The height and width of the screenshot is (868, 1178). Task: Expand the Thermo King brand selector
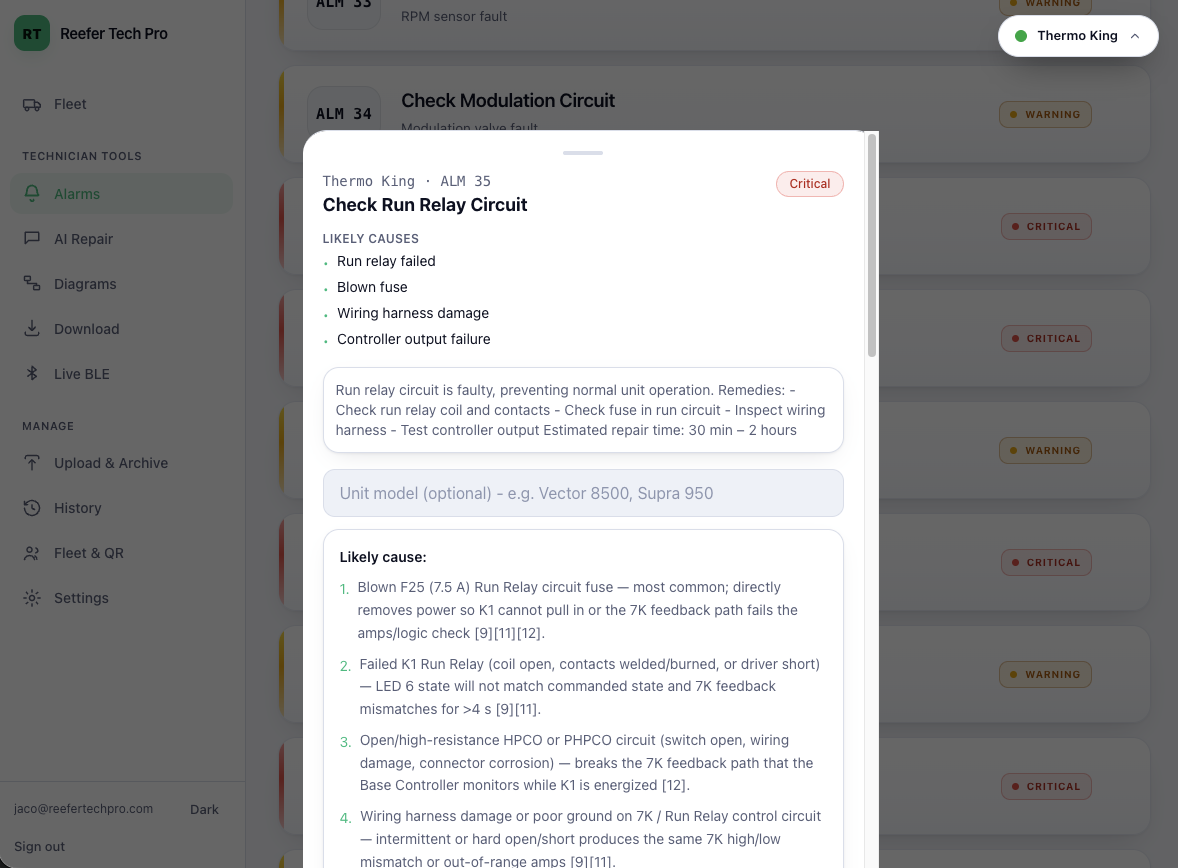(x=1077, y=36)
